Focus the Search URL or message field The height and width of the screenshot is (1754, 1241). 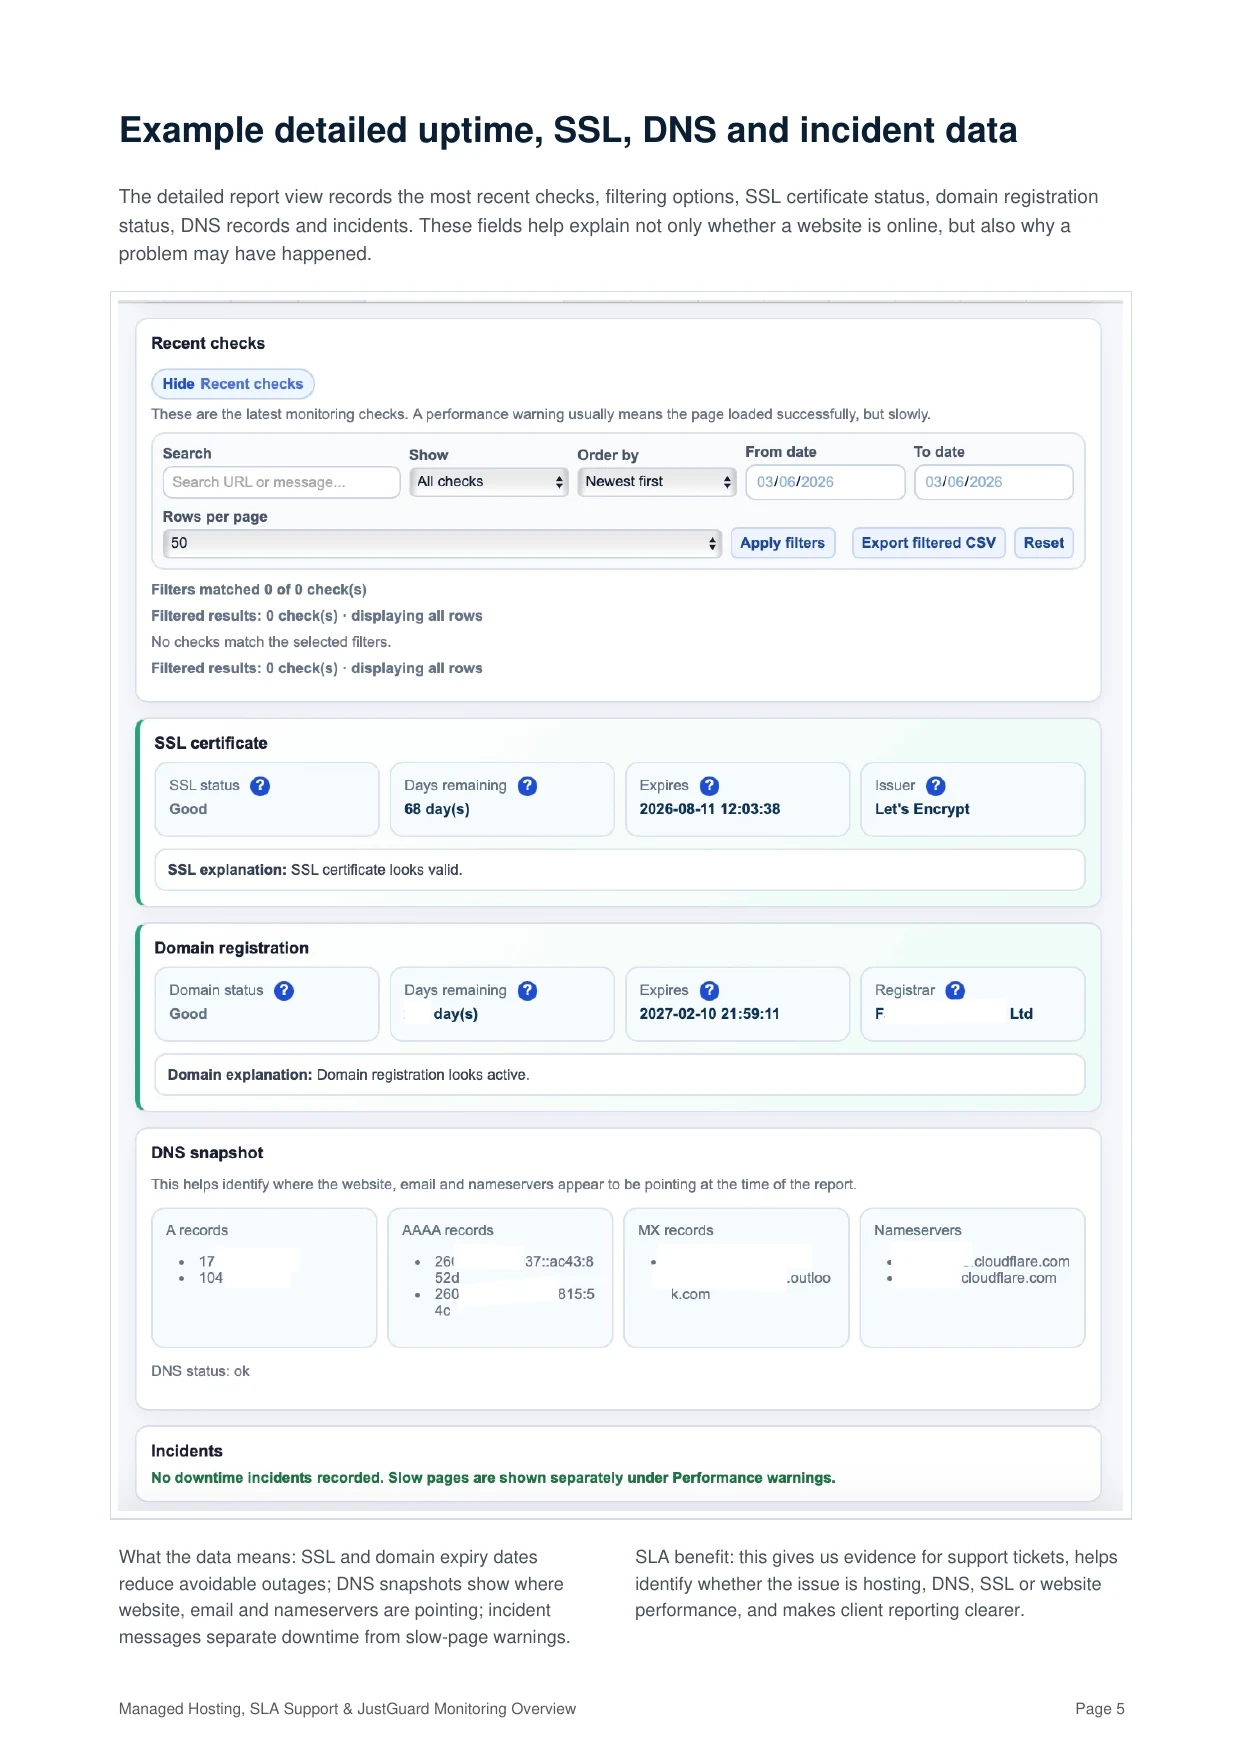point(281,482)
